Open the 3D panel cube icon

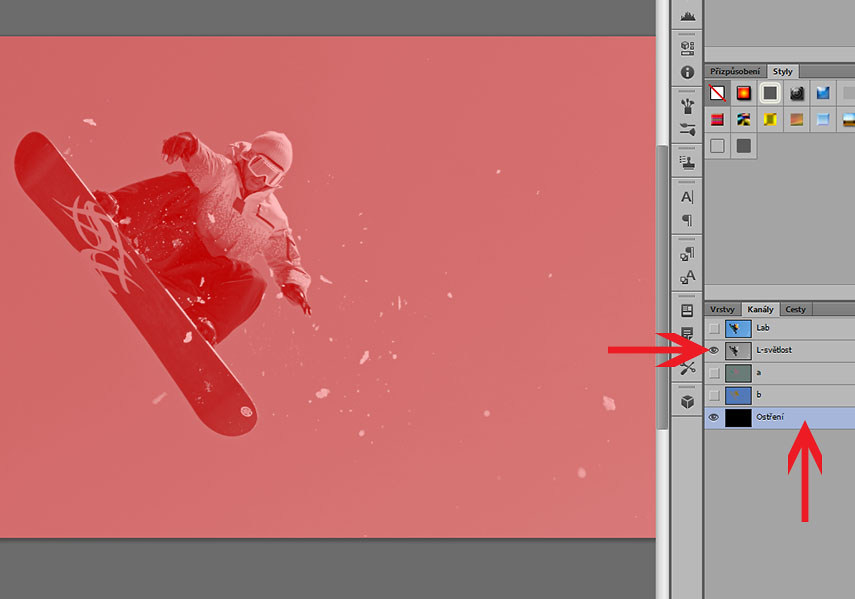pos(687,402)
